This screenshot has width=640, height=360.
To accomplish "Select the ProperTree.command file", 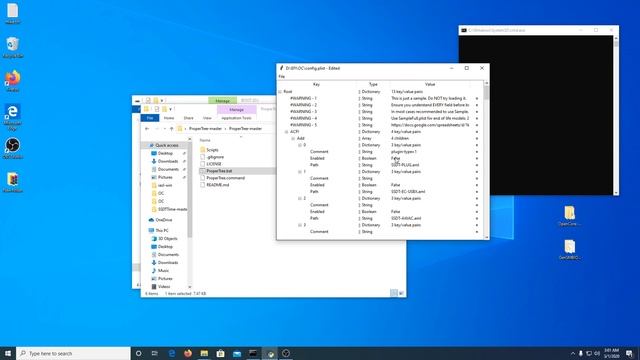I will pos(225,178).
